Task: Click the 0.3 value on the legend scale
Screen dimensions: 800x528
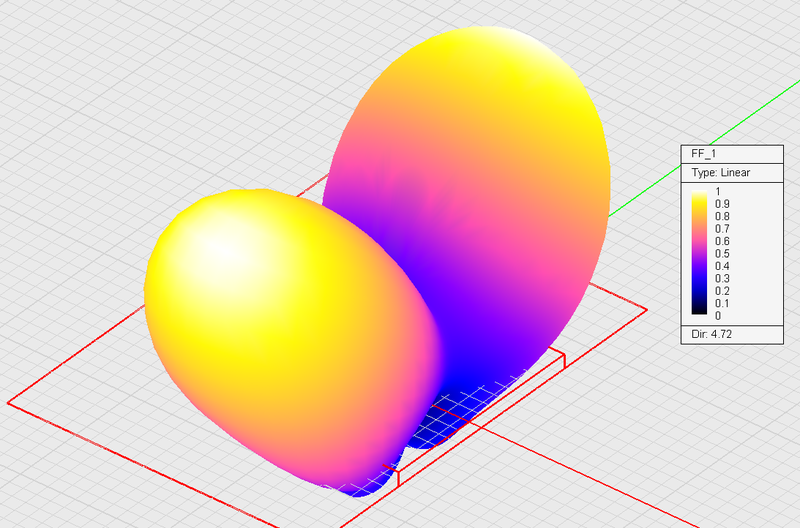Action: [722, 278]
